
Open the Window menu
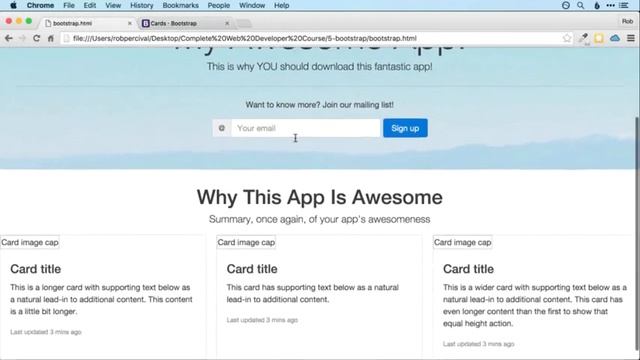coord(252,5)
